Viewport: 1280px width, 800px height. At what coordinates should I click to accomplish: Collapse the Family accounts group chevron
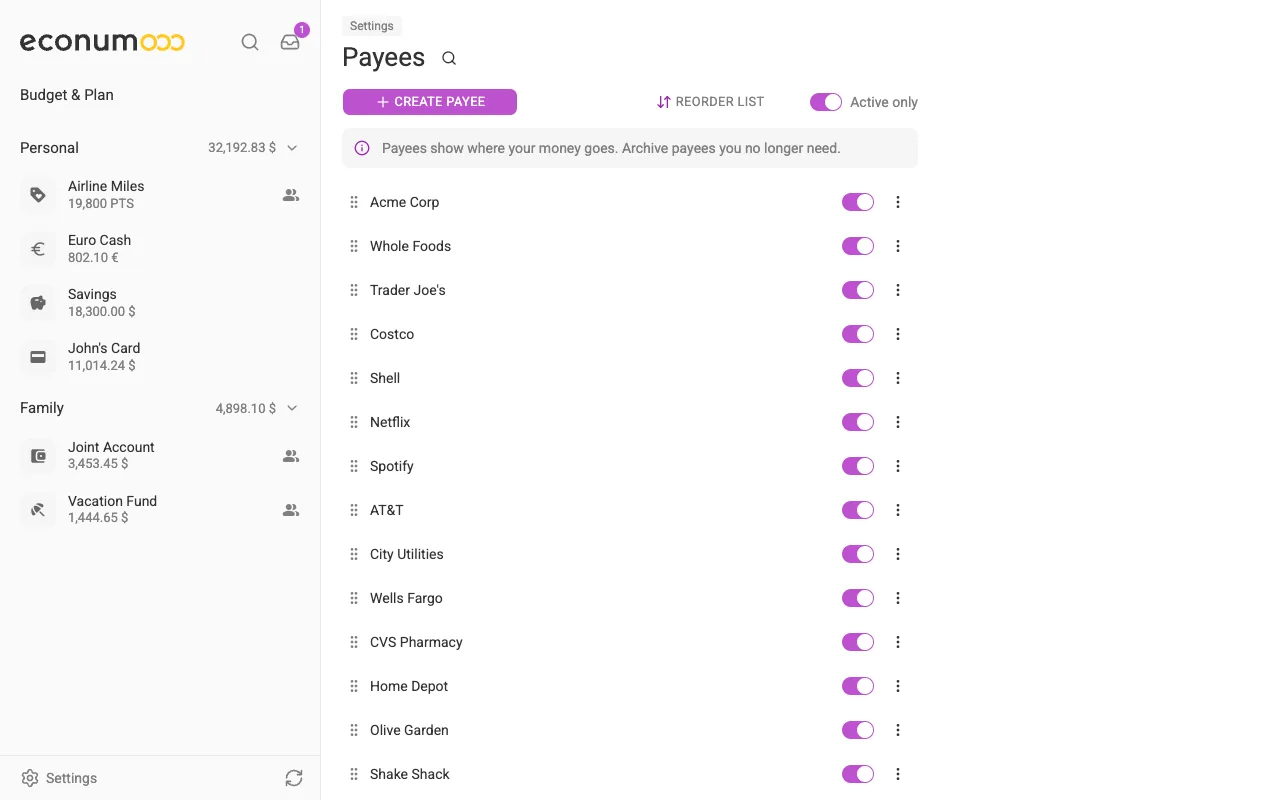[292, 408]
